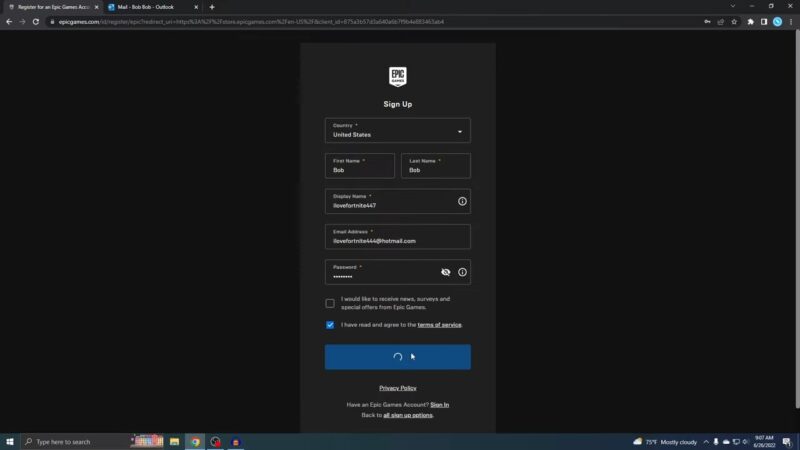
Task: Click the browser Back arrow
Action: pos(9,22)
